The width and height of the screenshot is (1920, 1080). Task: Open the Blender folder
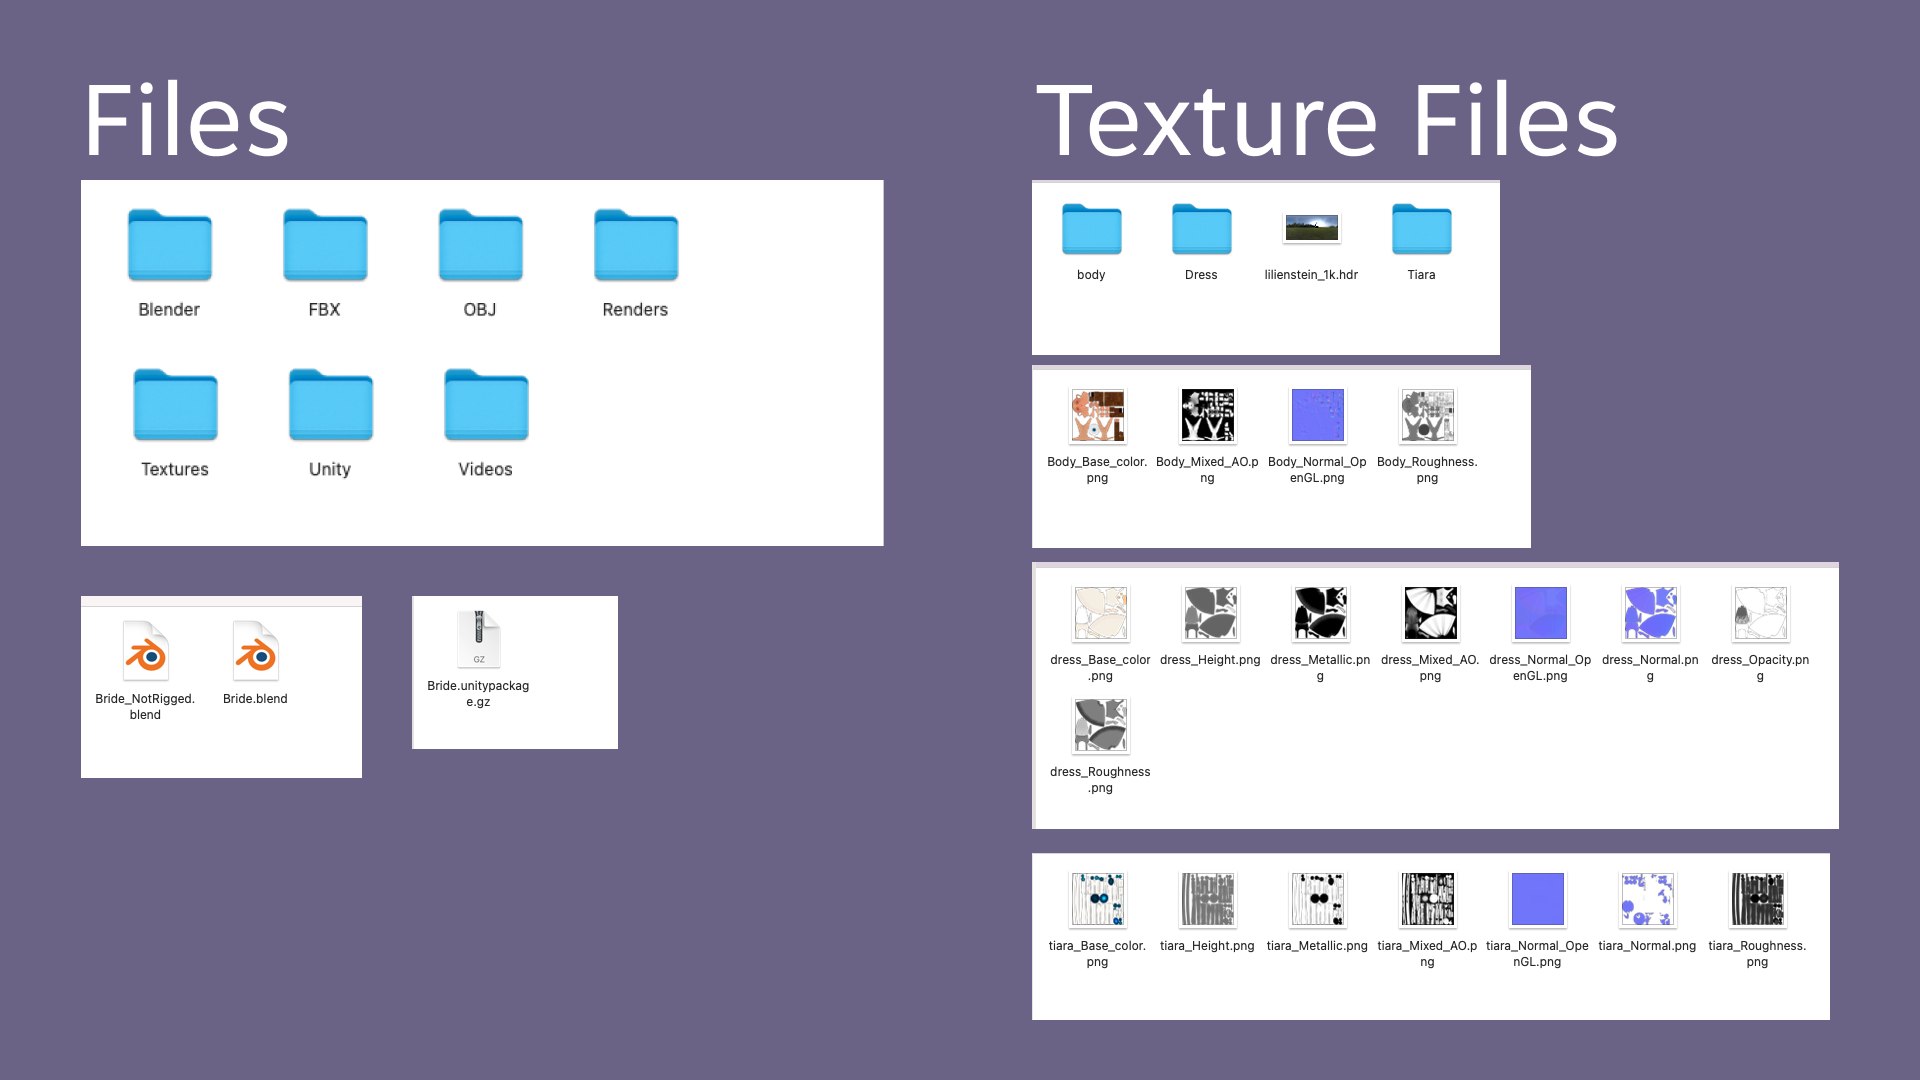(x=169, y=245)
